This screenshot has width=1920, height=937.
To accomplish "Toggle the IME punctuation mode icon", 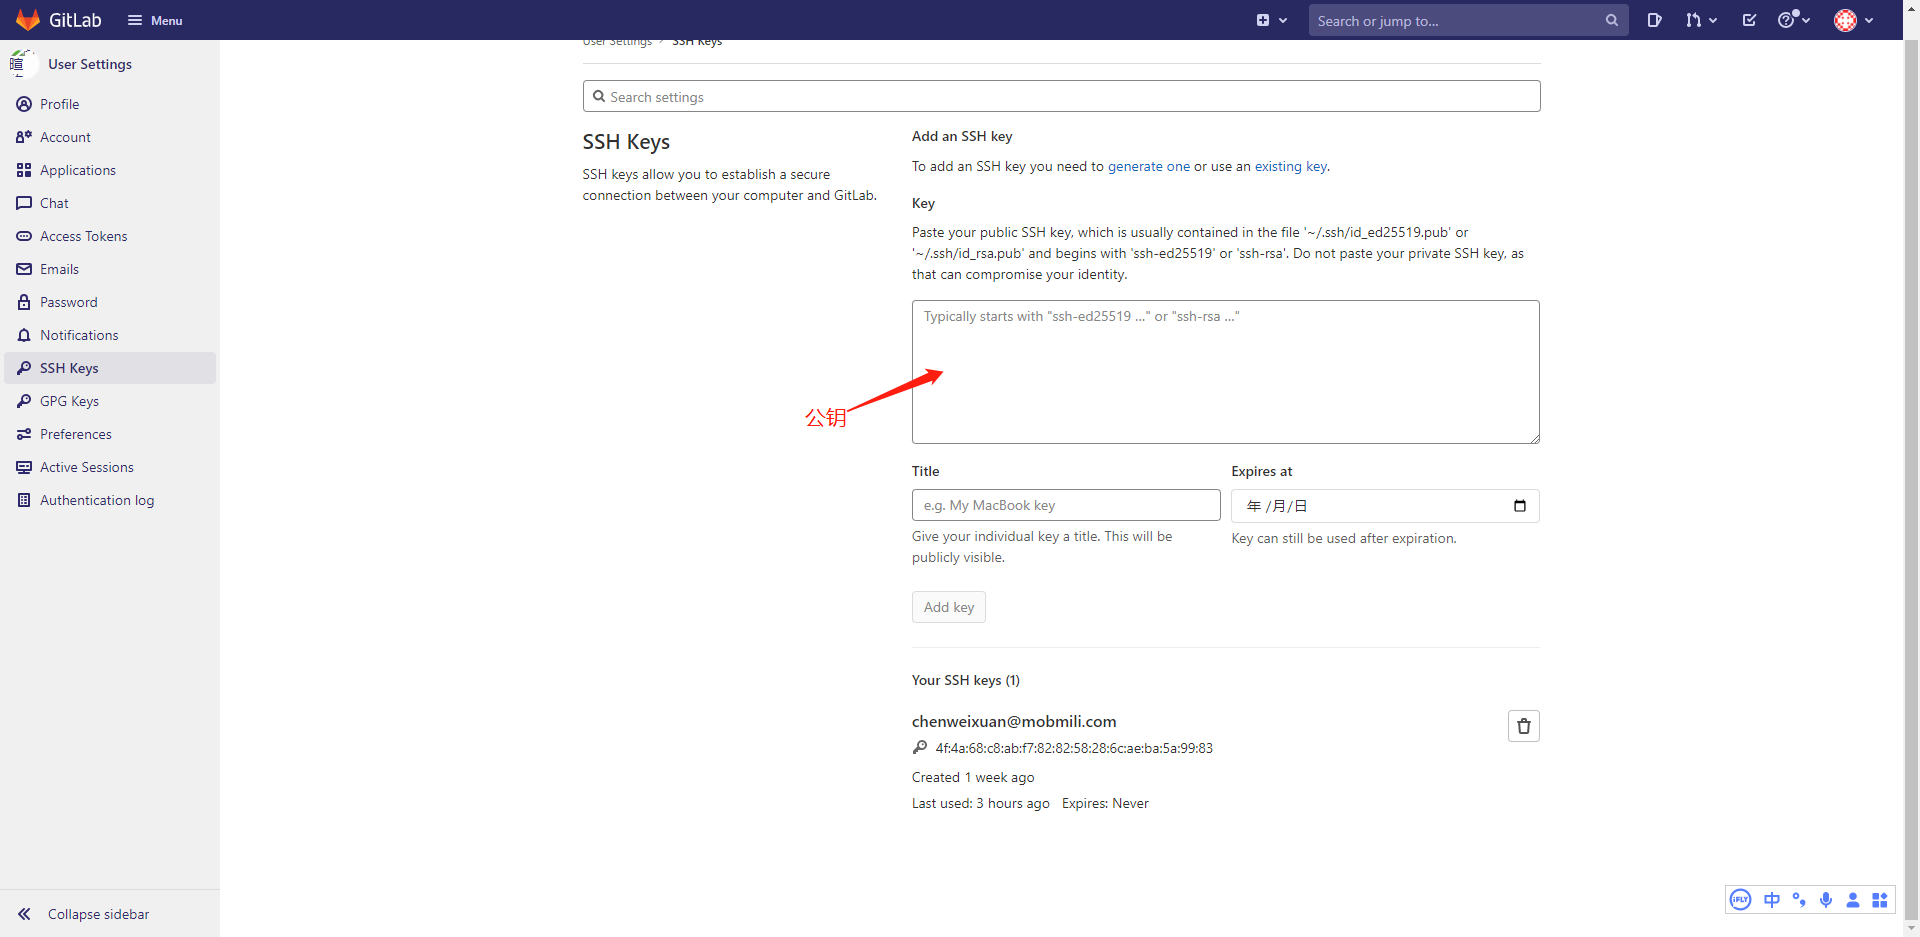I will 1799,900.
